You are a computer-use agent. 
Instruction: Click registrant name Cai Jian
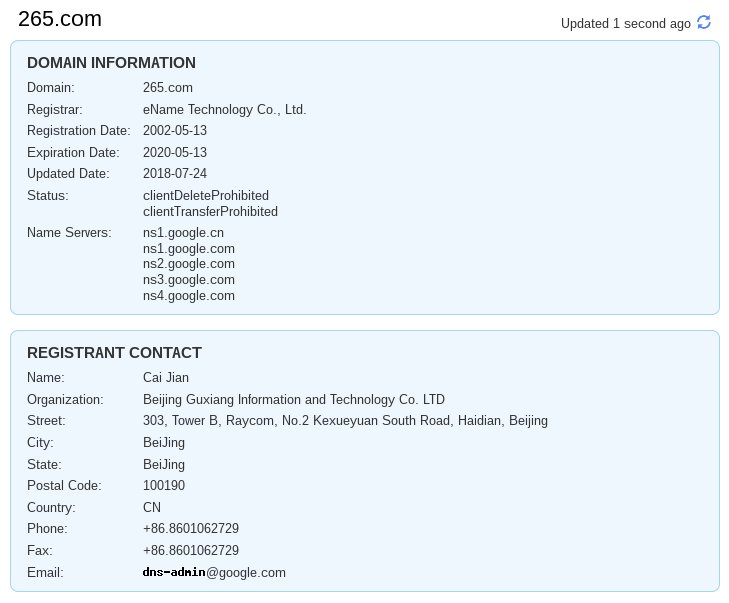point(166,377)
